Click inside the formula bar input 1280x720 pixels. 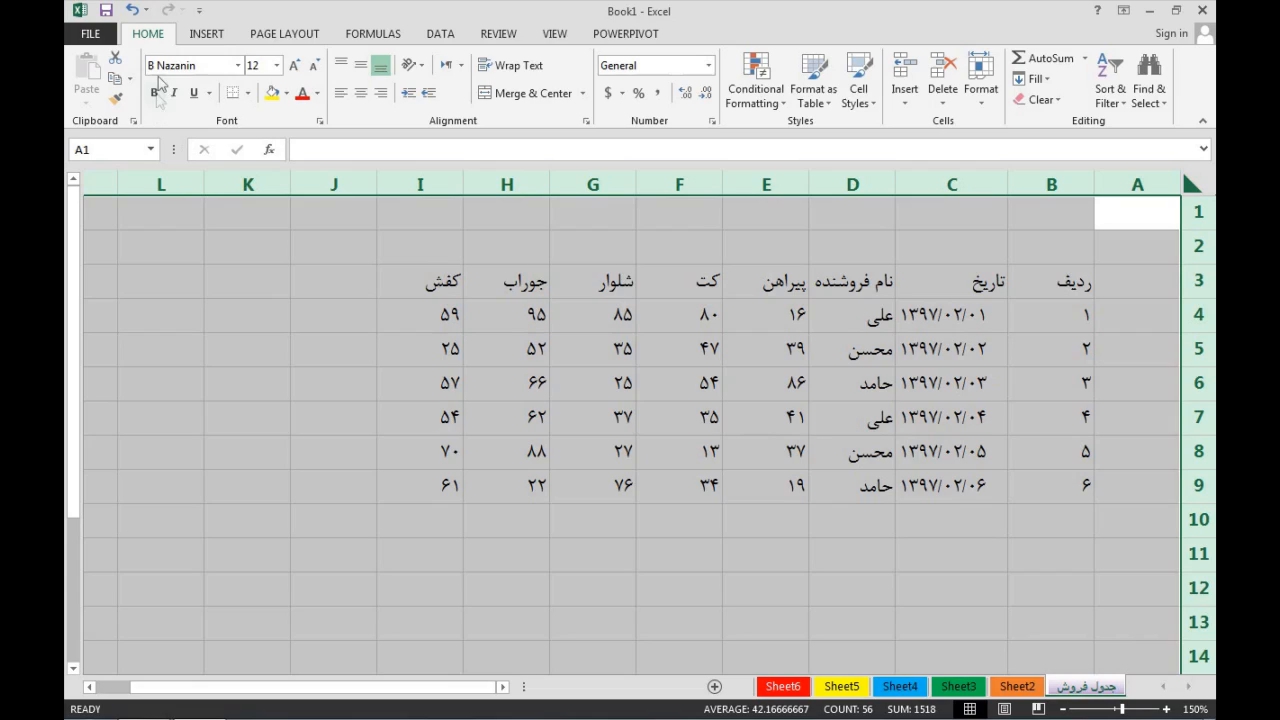pyautogui.click(x=740, y=150)
